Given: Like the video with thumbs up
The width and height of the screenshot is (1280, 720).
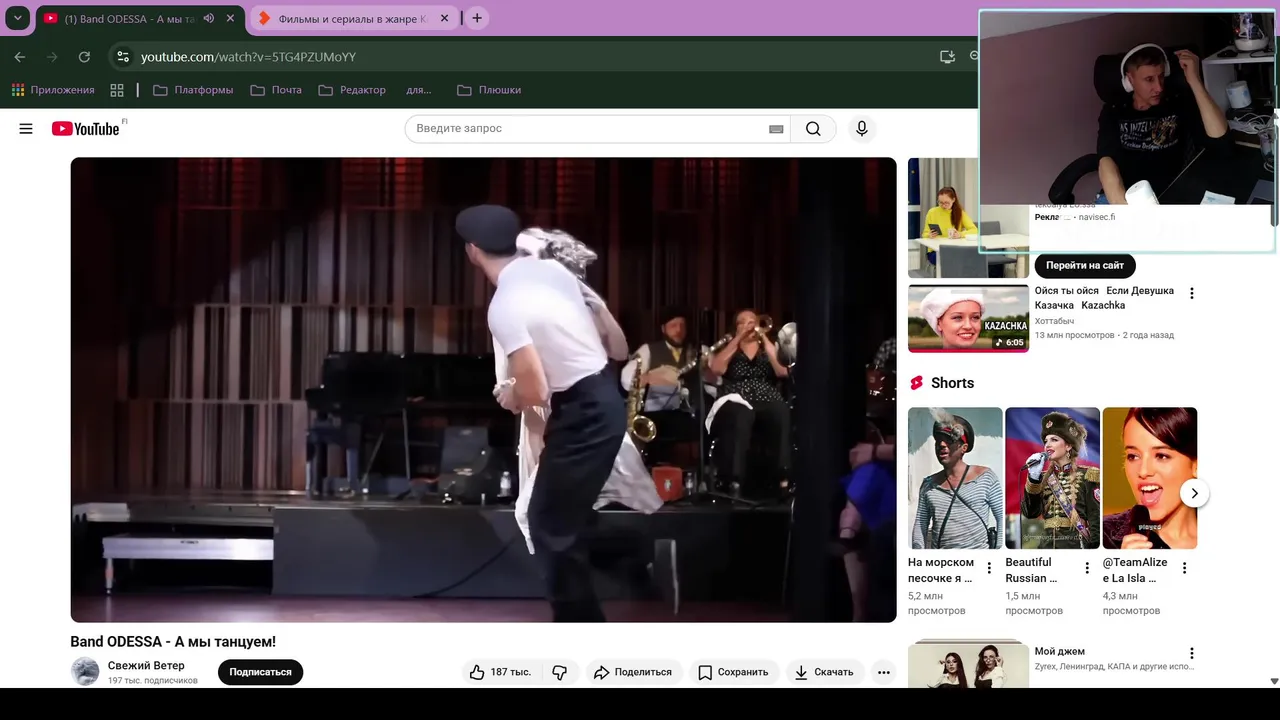Looking at the screenshot, I should tap(500, 672).
